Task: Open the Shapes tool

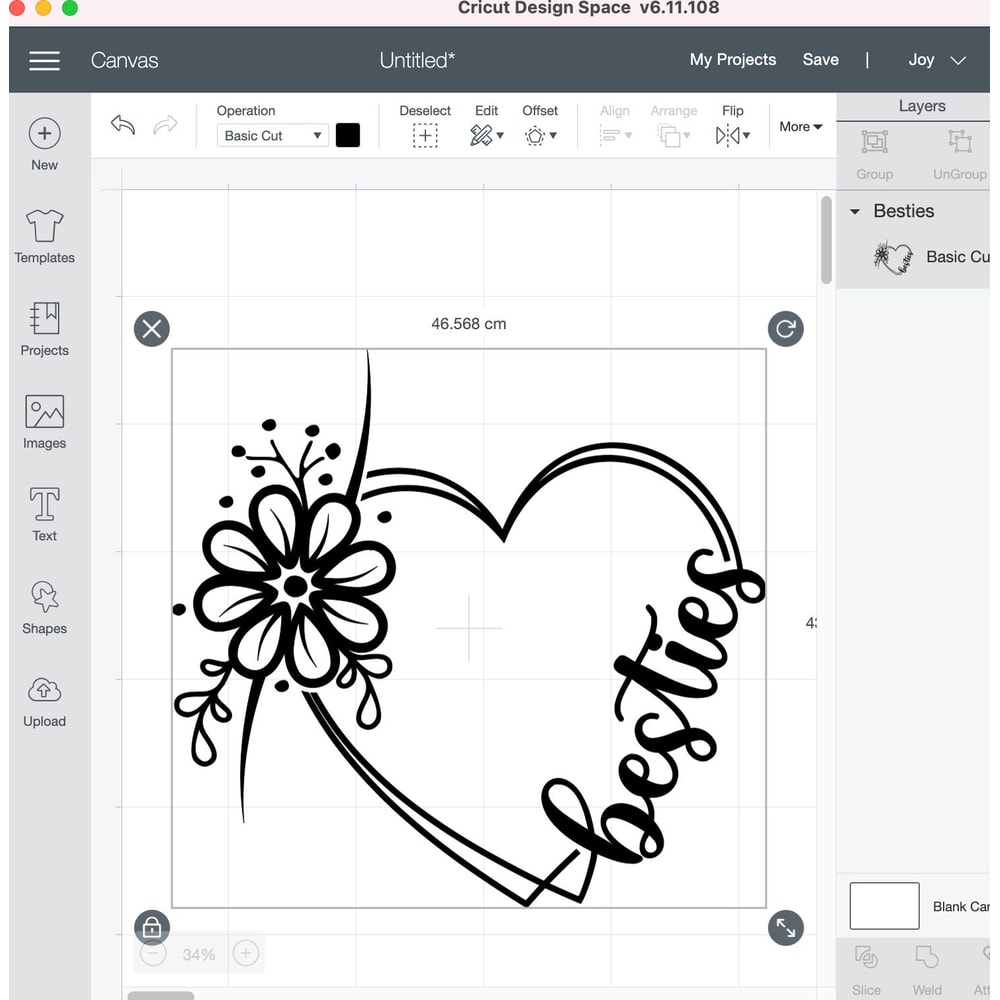Action: [43, 605]
